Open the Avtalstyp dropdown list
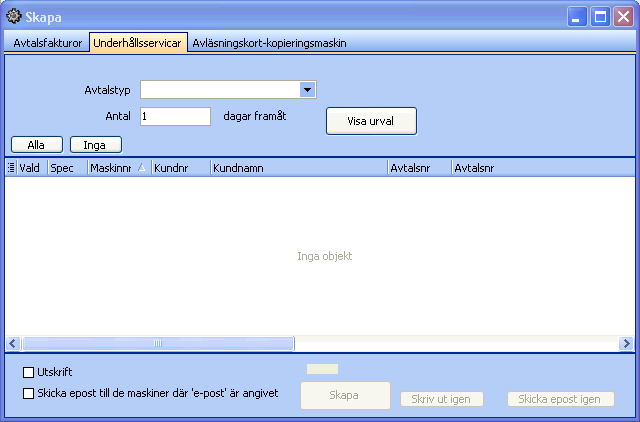Viewport: 640px width, 422px height. pyautogui.click(x=308, y=90)
